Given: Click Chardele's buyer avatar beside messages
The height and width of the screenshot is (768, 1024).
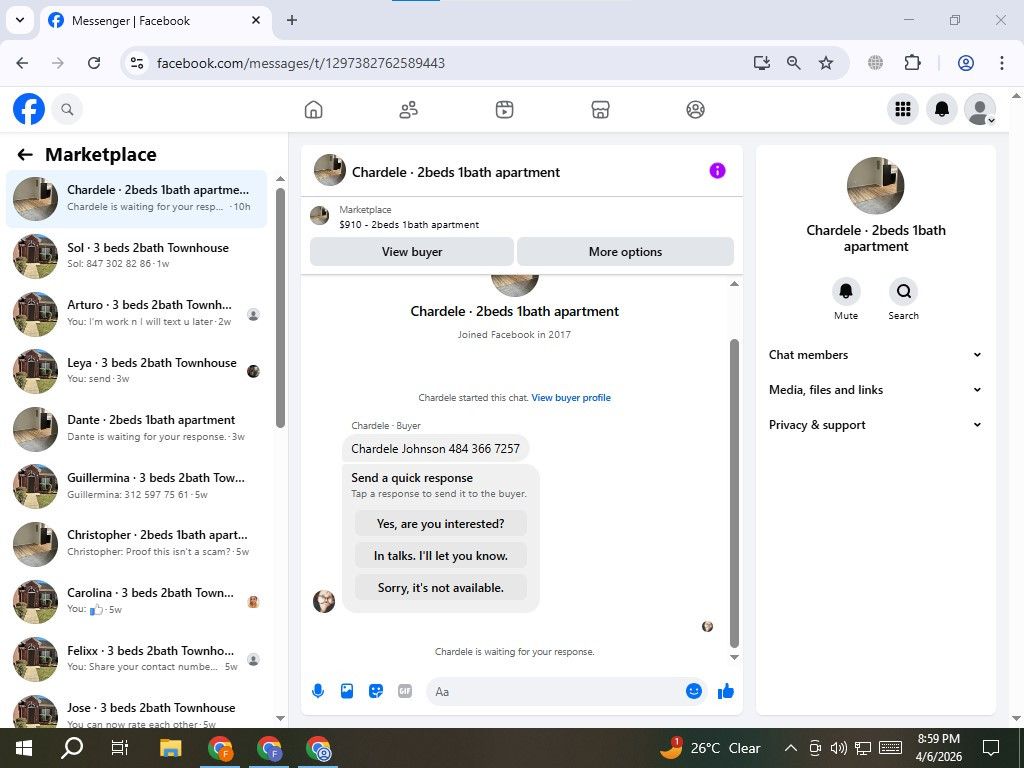Looking at the screenshot, I should click(324, 601).
